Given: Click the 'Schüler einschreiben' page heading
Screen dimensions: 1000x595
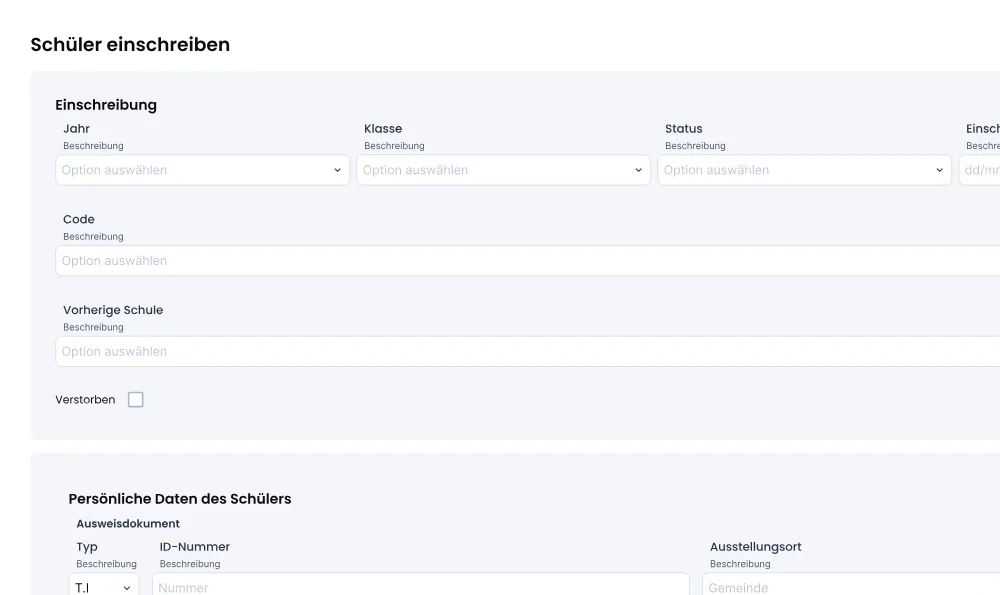Looking at the screenshot, I should 130,45.
